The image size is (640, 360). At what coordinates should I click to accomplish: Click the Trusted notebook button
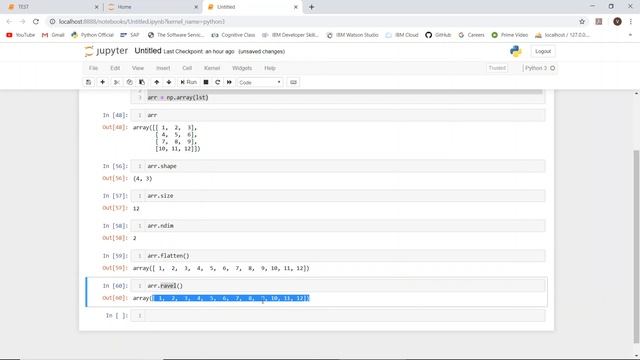click(x=497, y=68)
